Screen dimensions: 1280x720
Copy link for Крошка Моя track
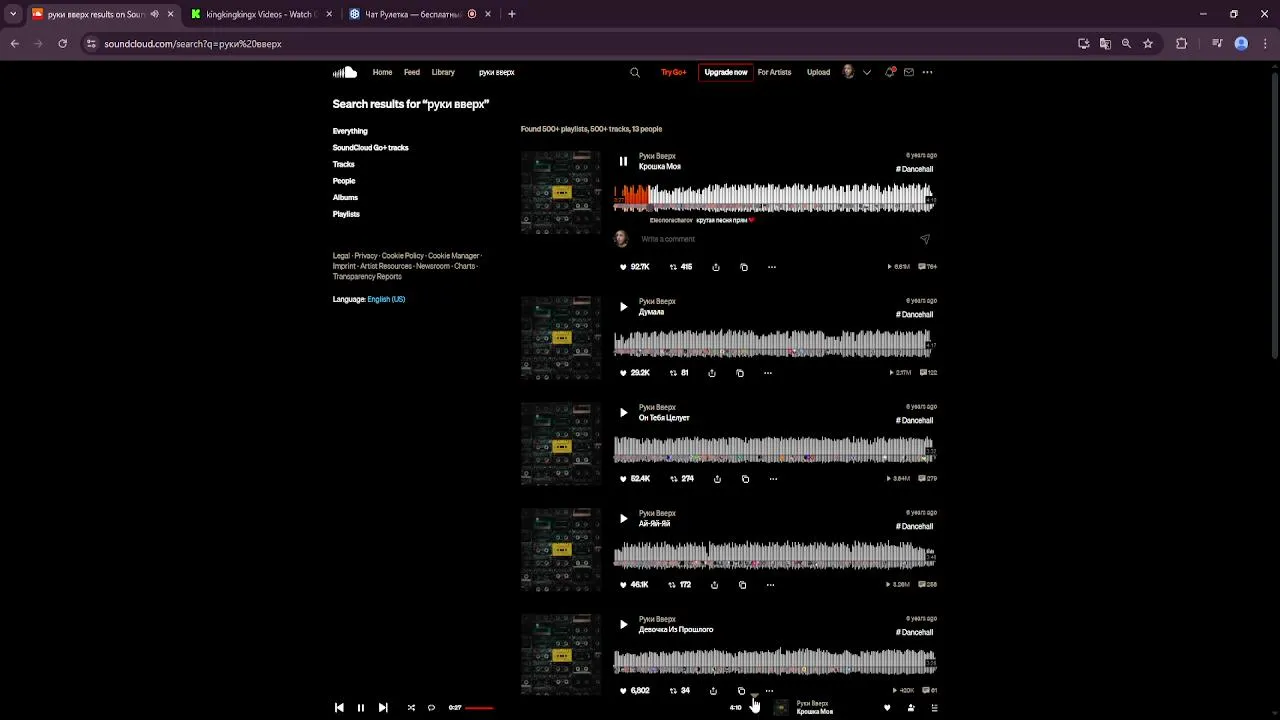tap(744, 267)
